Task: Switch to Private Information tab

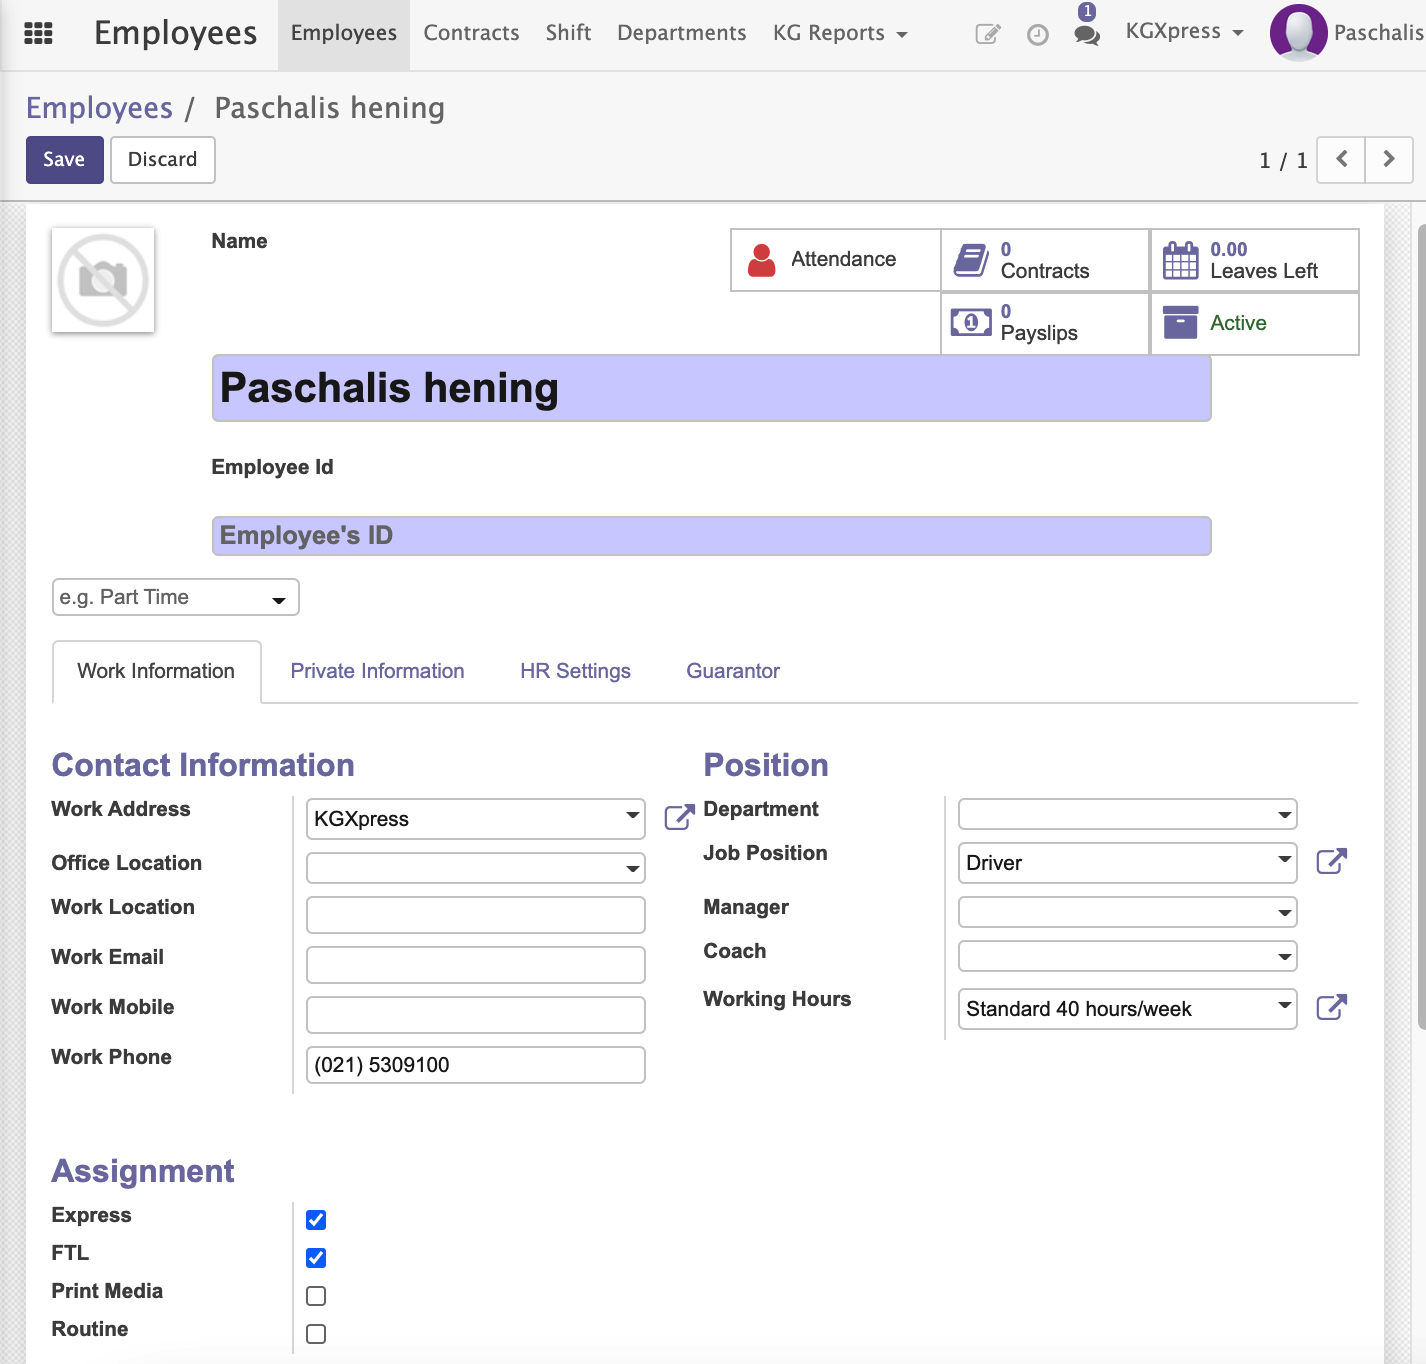Action: (377, 671)
